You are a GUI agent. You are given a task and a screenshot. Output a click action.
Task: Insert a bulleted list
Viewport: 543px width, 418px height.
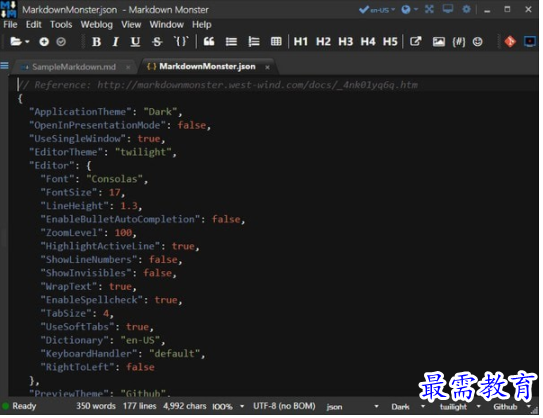pos(231,42)
